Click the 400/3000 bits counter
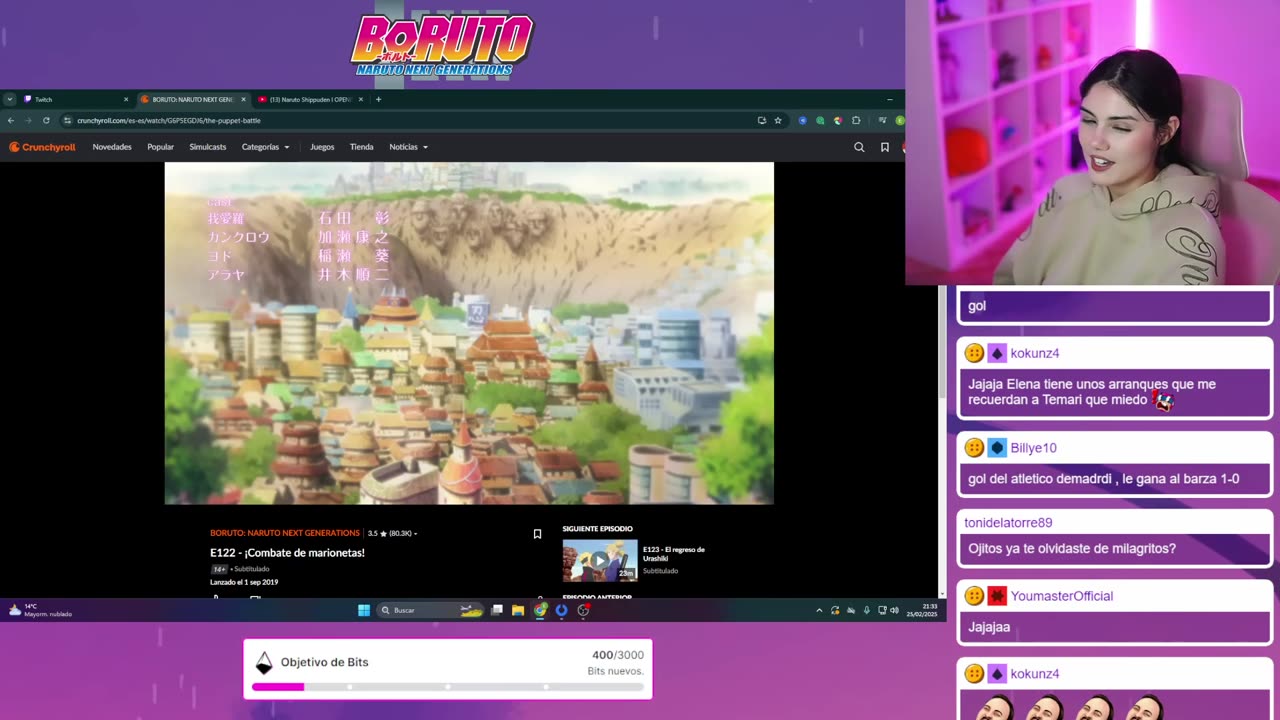This screenshot has height=720, width=1280. tap(618, 655)
